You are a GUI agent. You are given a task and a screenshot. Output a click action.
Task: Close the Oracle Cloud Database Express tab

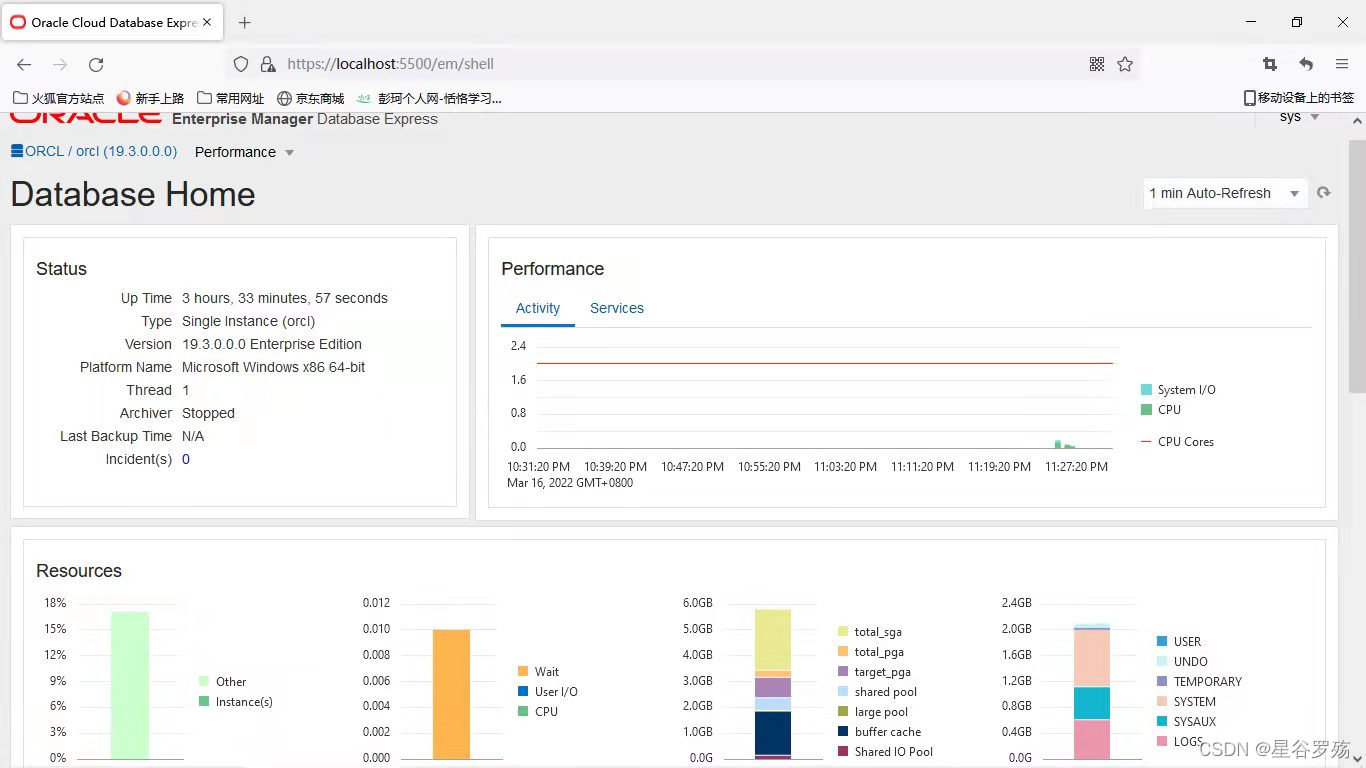[207, 22]
